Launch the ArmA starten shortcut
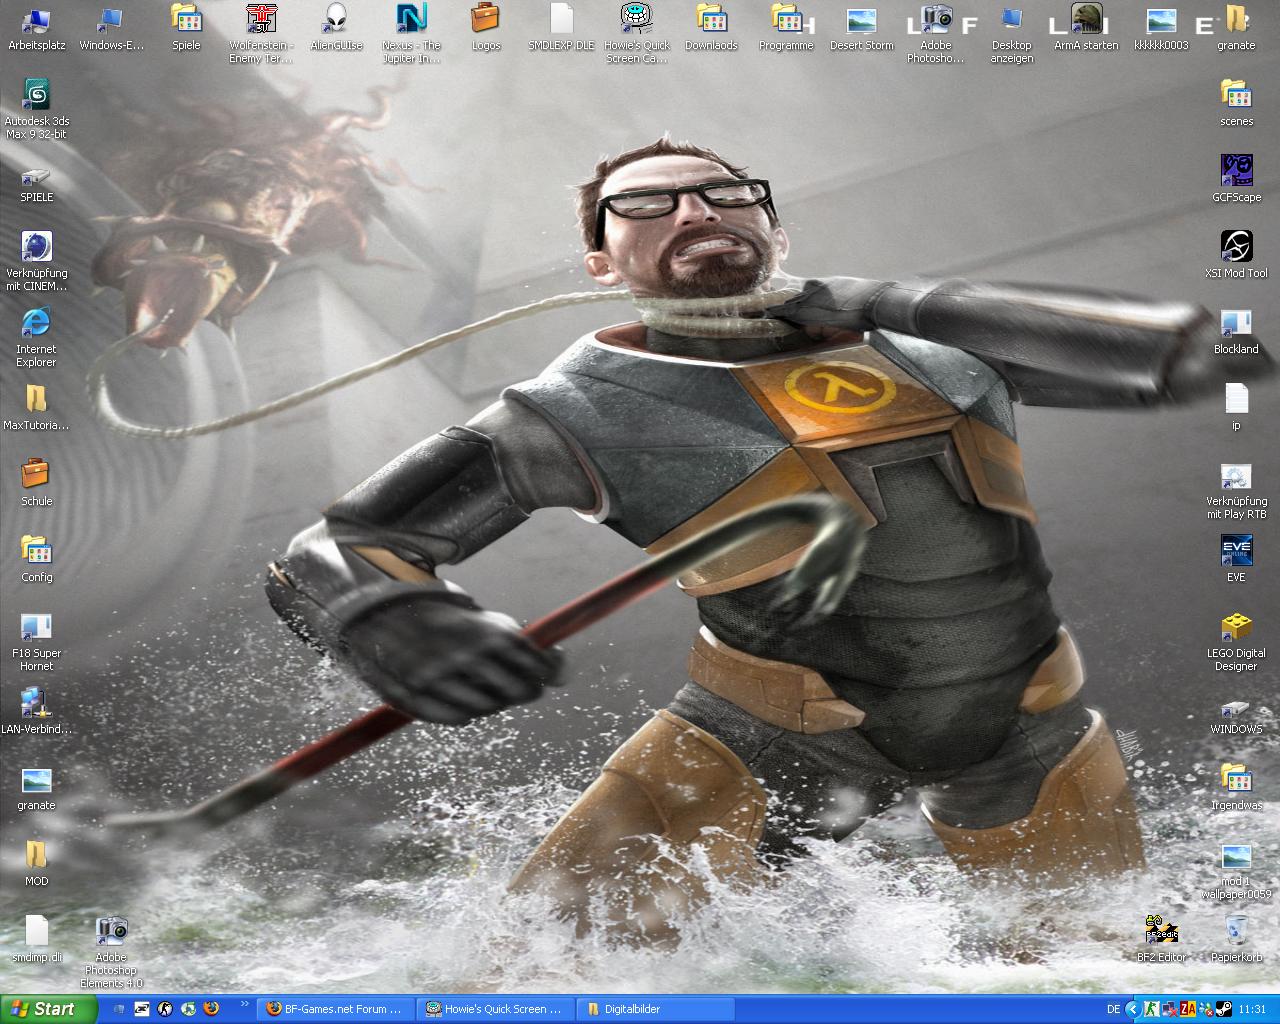Image resolution: width=1280 pixels, height=1024 pixels. coord(1086,27)
